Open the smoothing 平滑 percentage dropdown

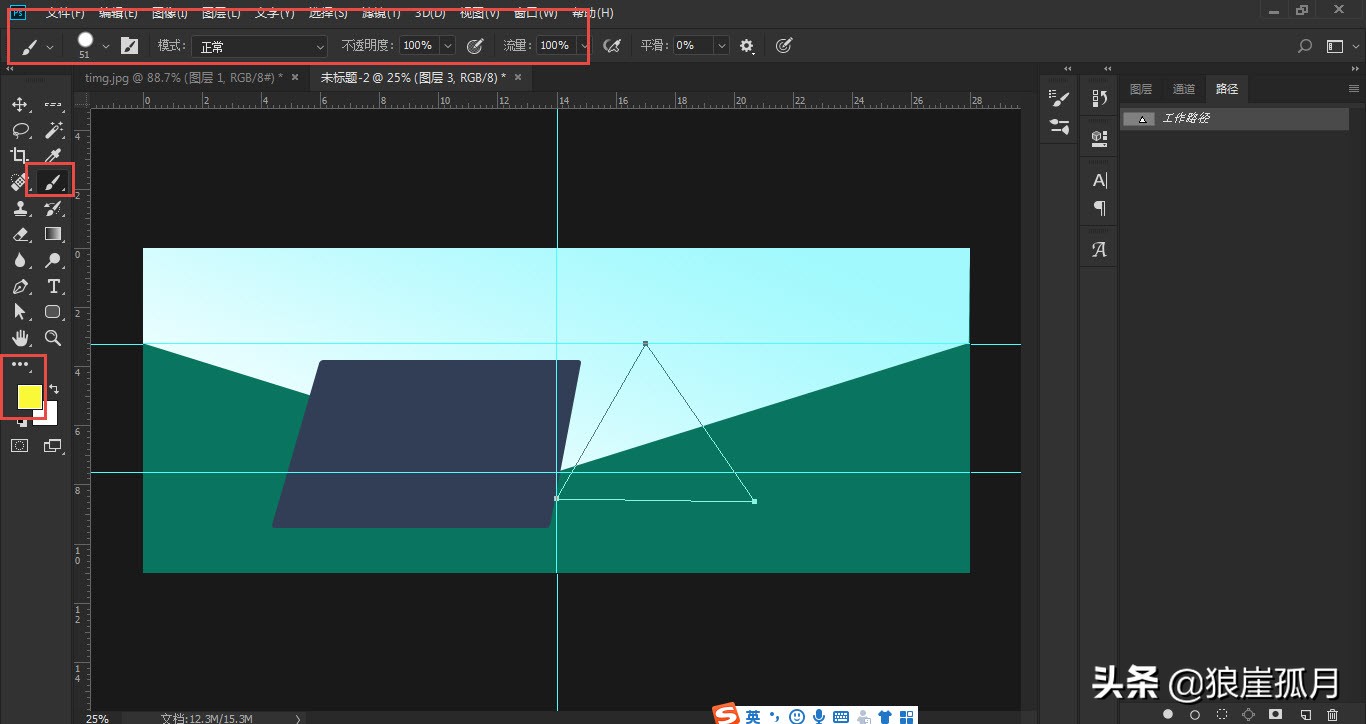pyautogui.click(x=721, y=45)
